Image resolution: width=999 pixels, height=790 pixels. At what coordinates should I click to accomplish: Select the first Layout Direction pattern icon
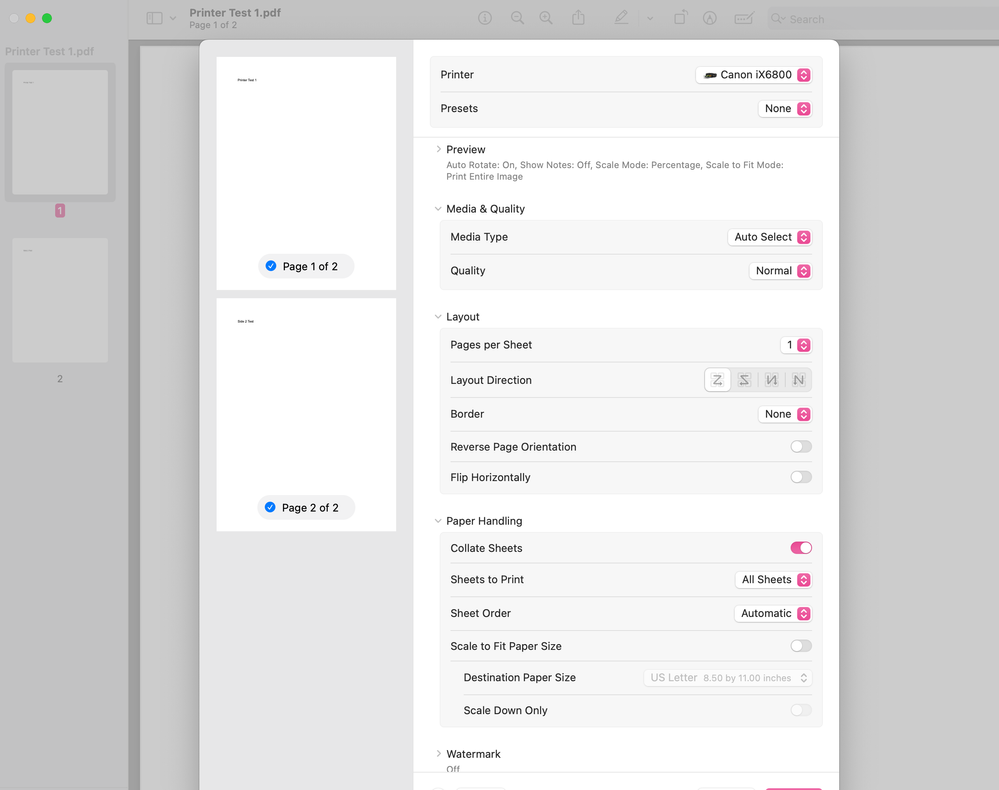(x=717, y=380)
